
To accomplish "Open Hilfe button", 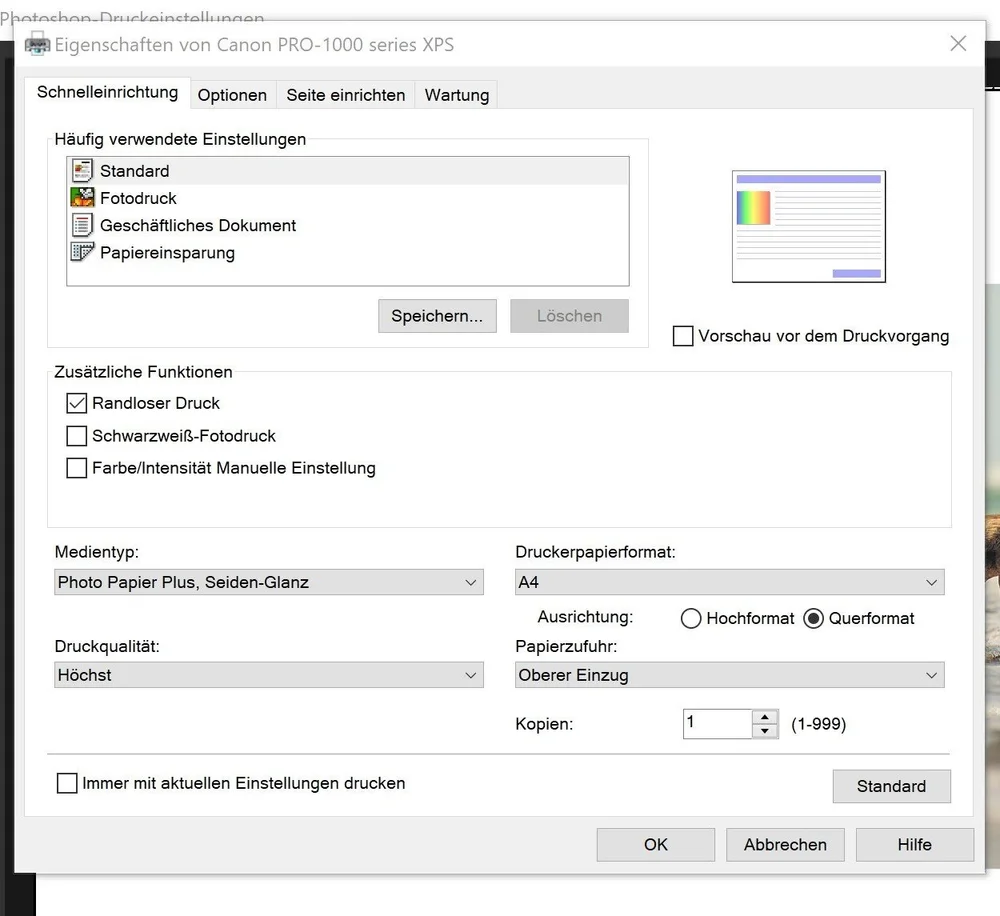I will click(915, 845).
